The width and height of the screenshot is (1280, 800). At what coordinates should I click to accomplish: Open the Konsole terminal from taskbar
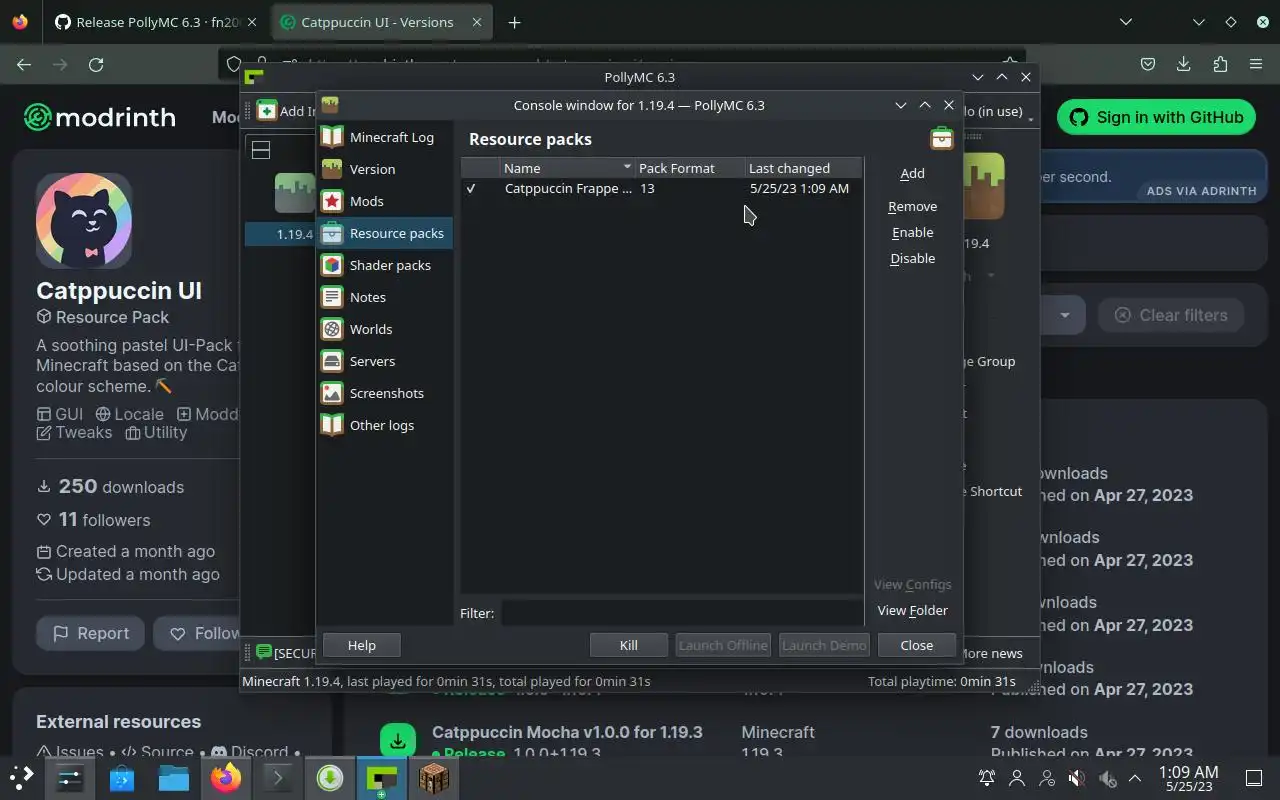tap(278, 777)
